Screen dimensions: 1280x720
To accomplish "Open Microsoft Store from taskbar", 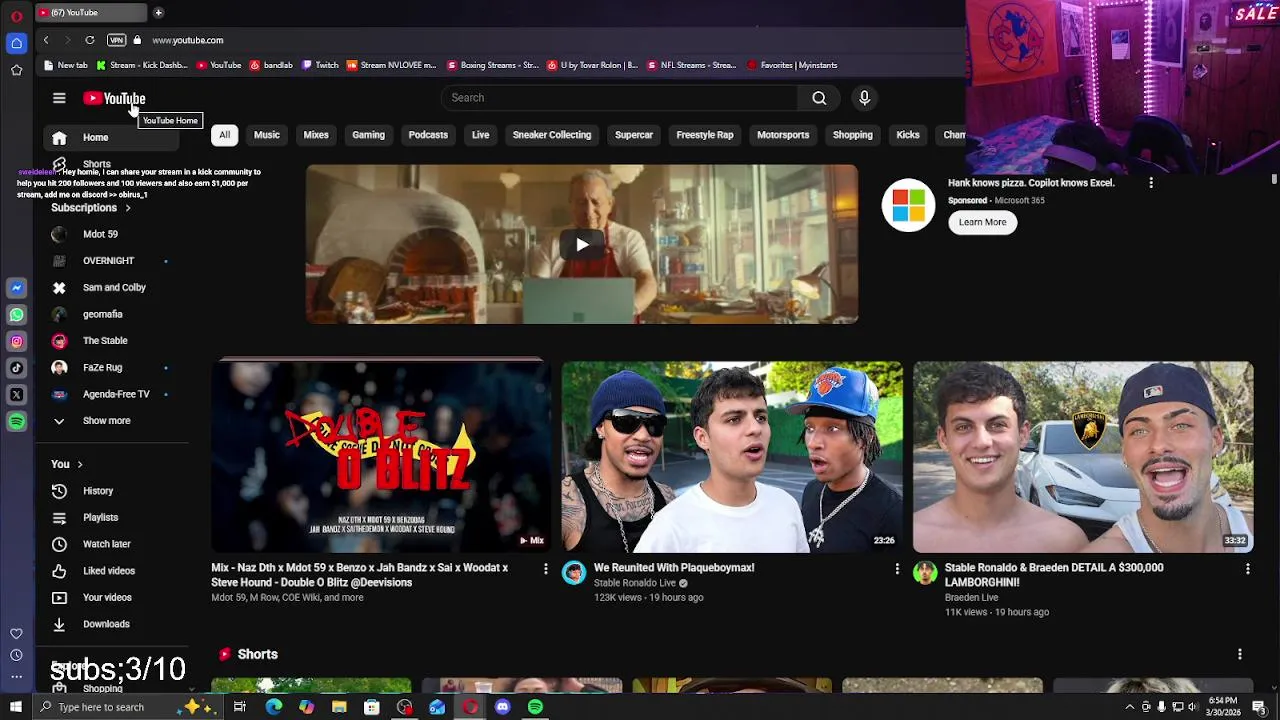I will click(371, 707).
